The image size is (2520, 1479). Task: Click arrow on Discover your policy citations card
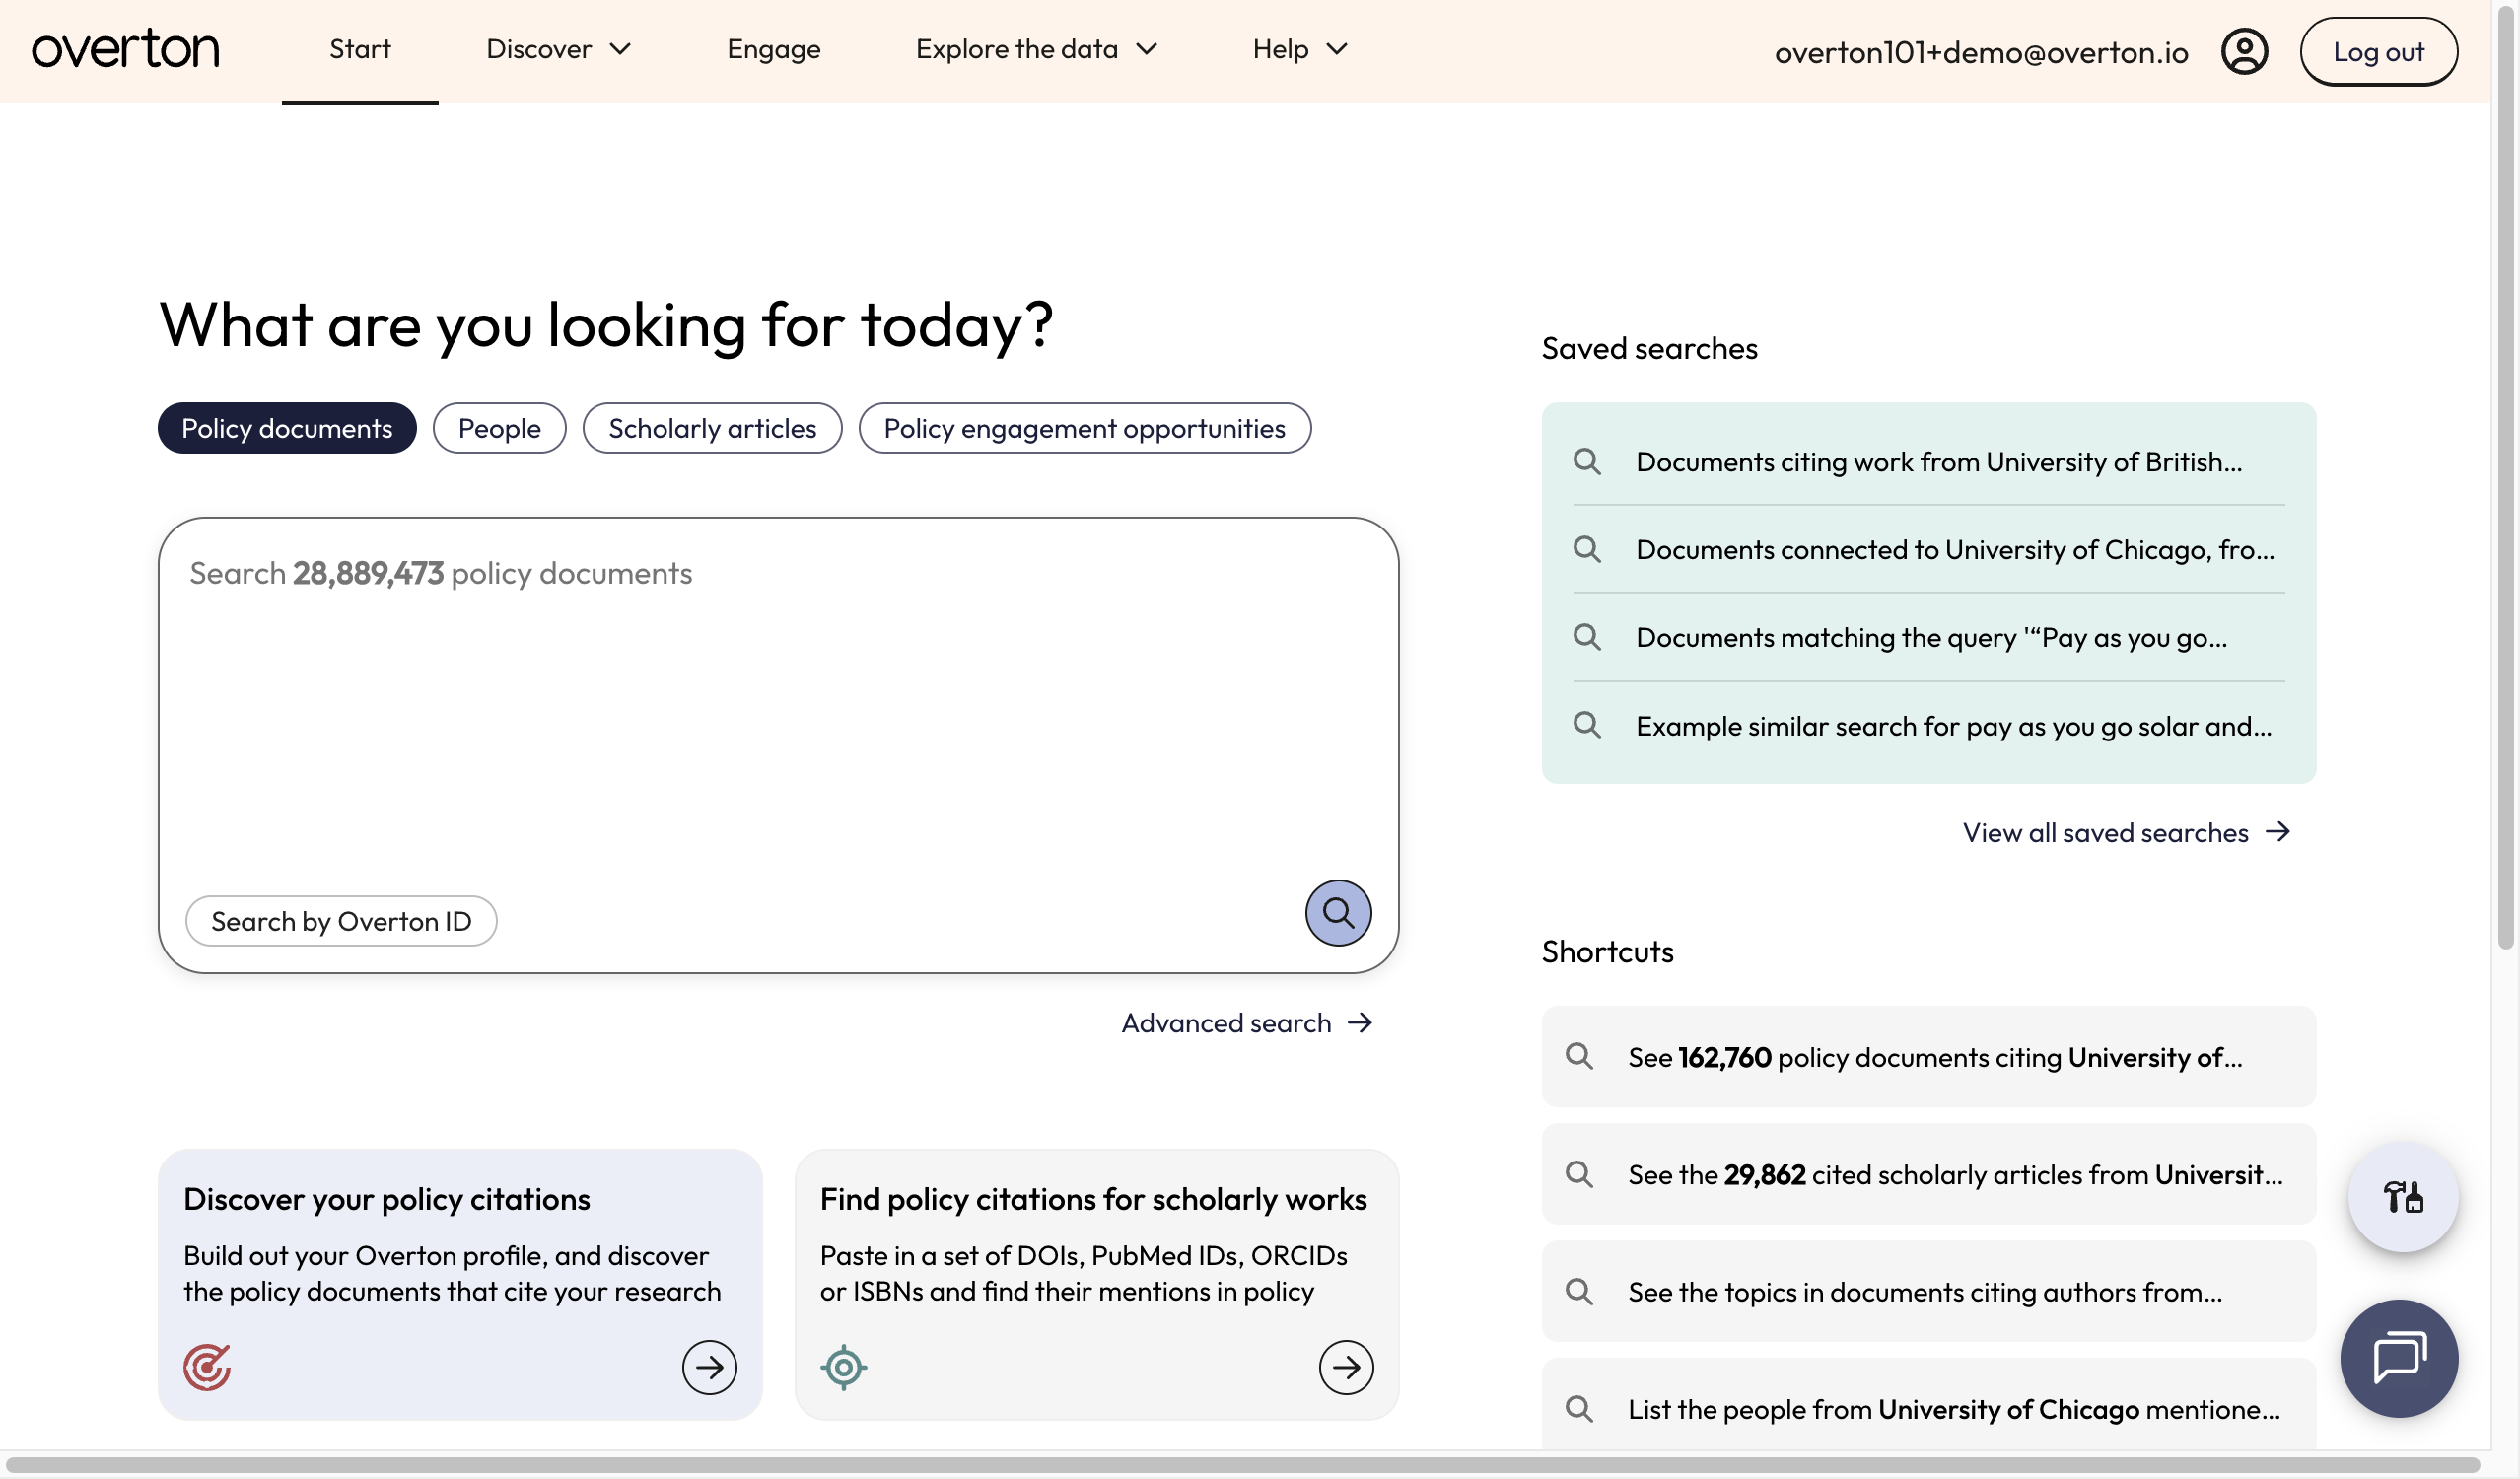(709, 1366)
